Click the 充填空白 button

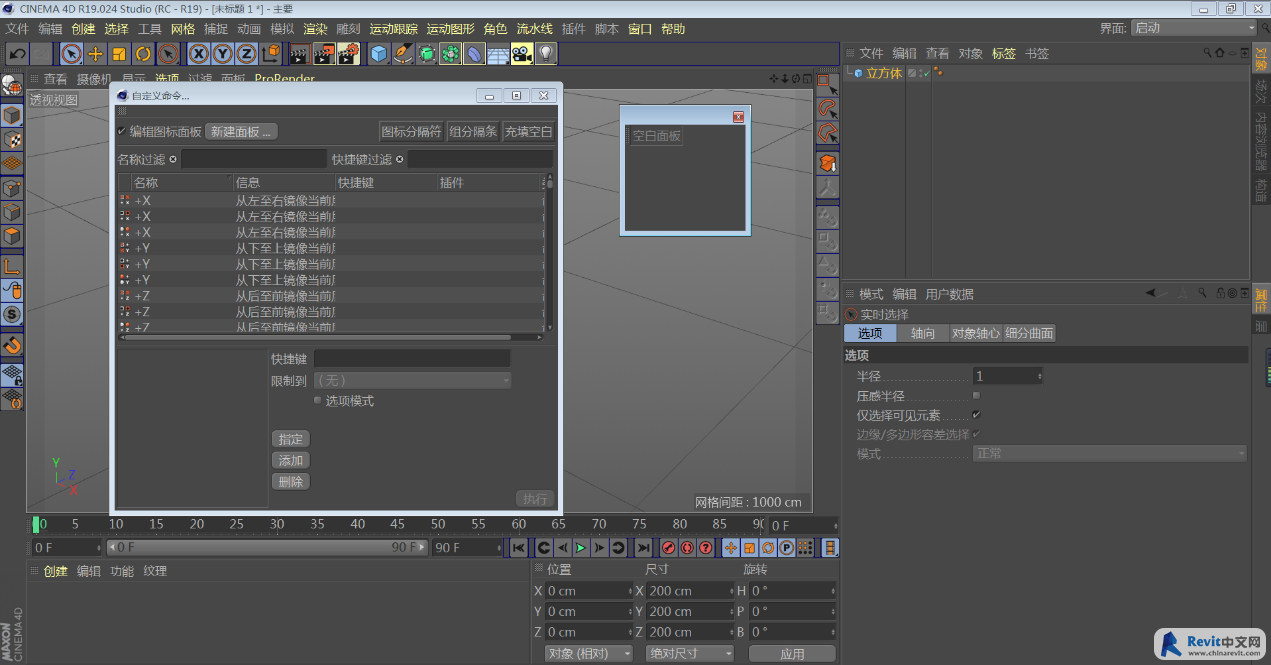(x=528, y=132)
